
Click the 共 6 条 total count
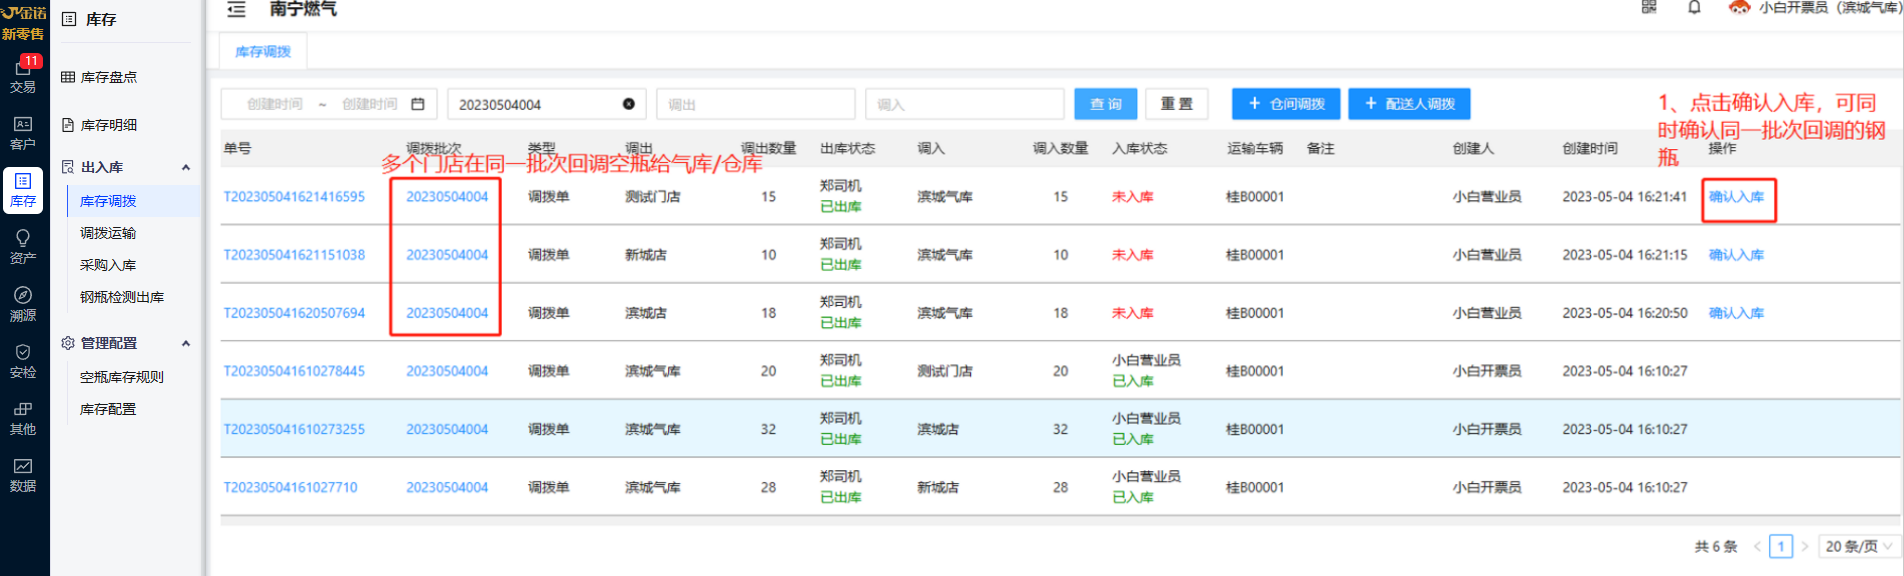tap(1716, 546)
